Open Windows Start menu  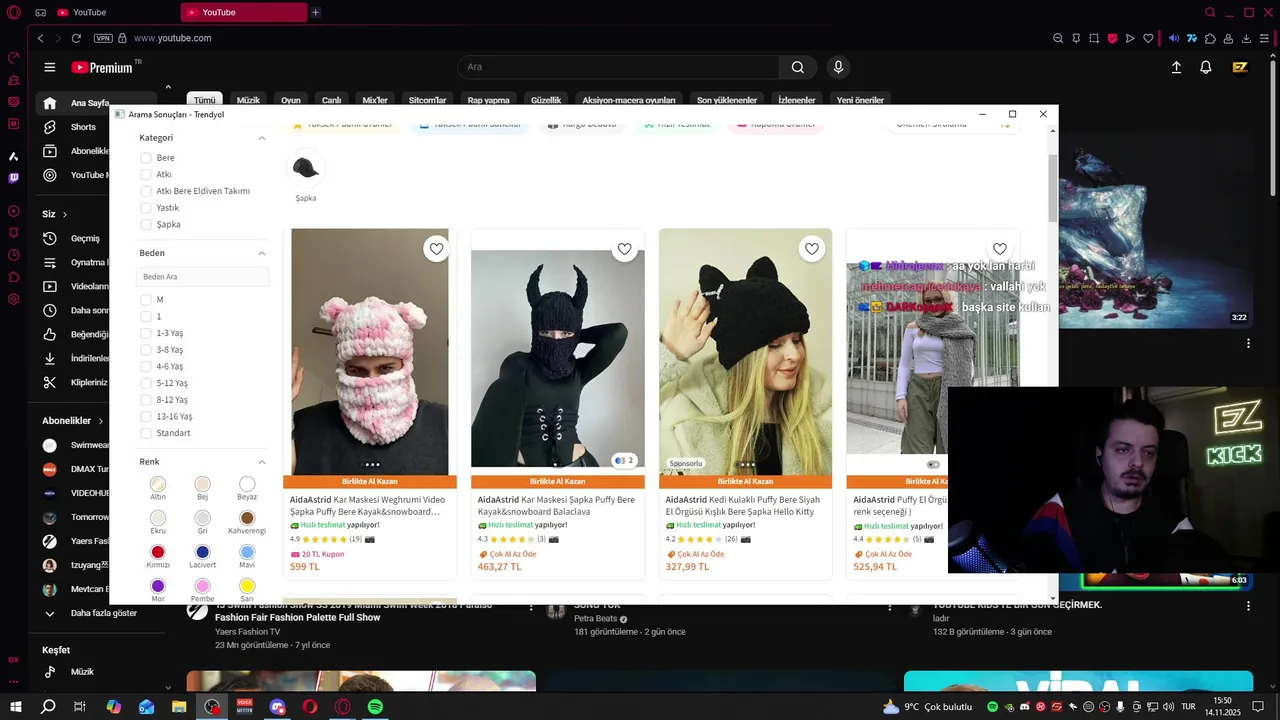[15, 706]
